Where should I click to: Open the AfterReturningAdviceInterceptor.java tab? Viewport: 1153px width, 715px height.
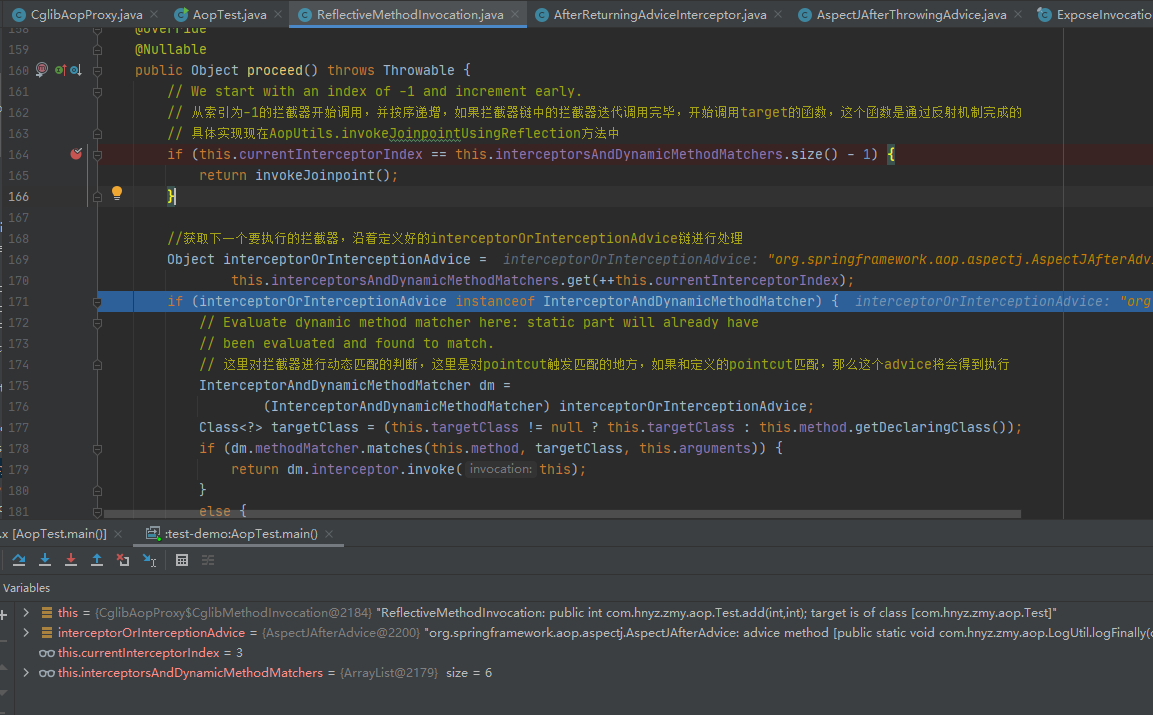pyautogui.click(x=660, y=15)
